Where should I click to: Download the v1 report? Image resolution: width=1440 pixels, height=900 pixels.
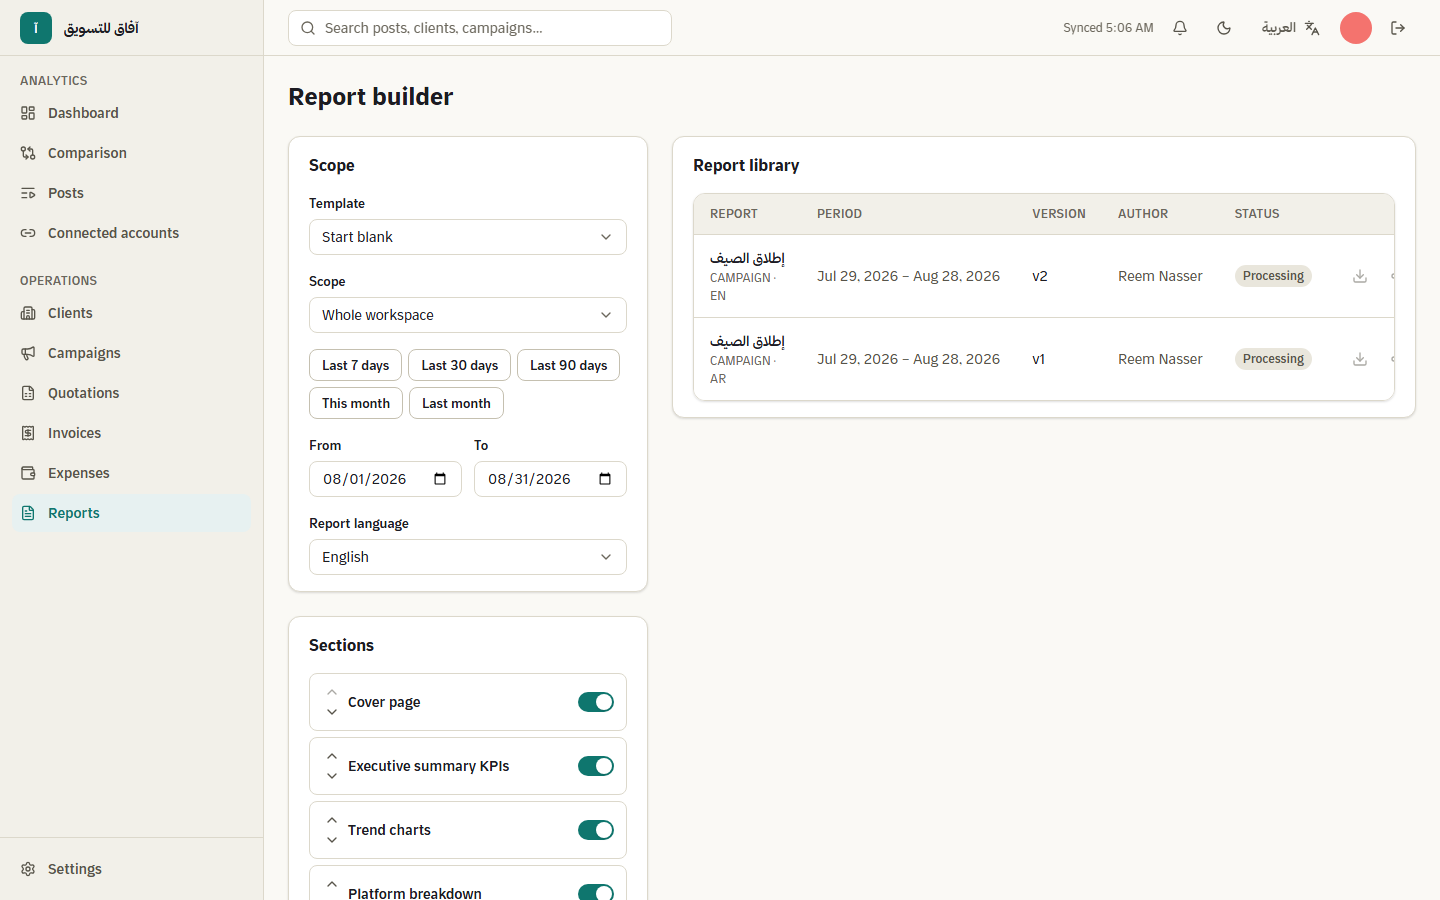coord(1360,359)
